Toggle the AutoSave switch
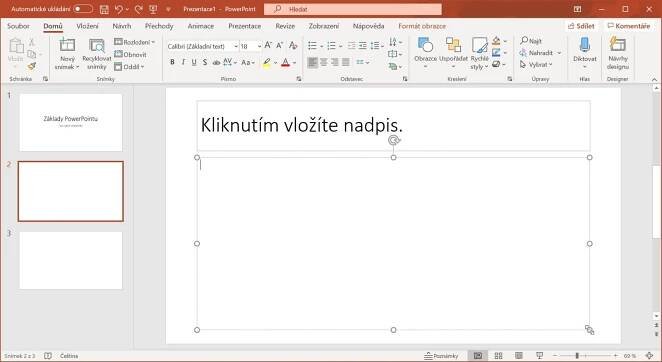The image size is (662, 362). [x=83, y=9]
